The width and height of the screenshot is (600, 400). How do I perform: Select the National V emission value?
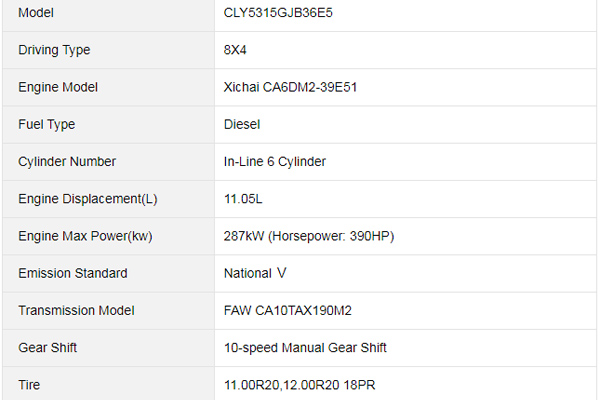255,273
